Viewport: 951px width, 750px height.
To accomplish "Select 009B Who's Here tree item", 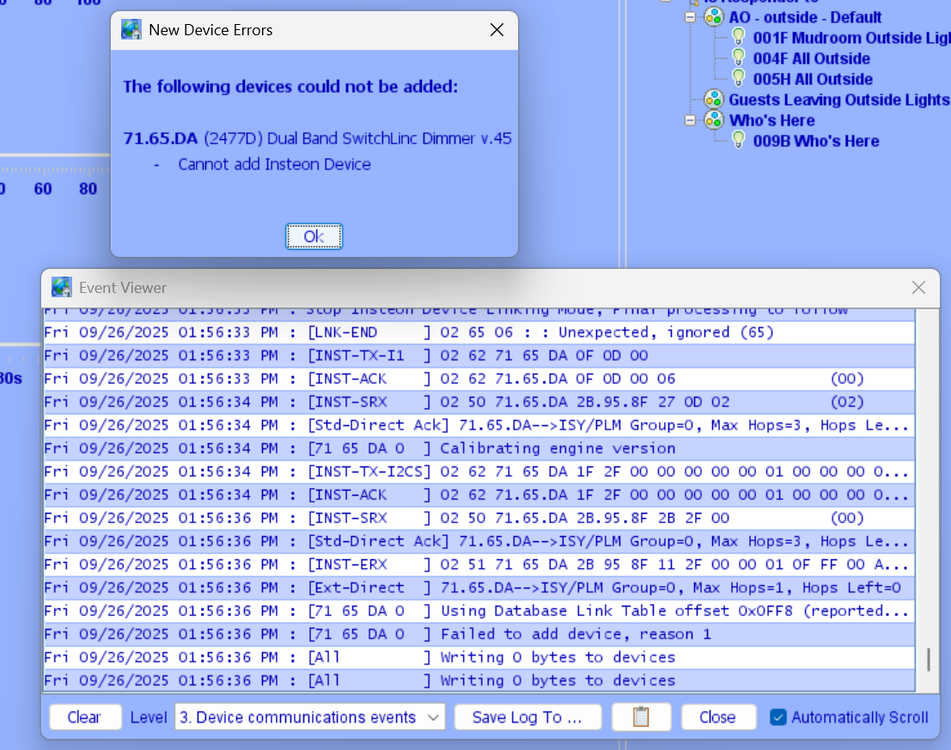I will pyautogui.click(x=816, y=141).
